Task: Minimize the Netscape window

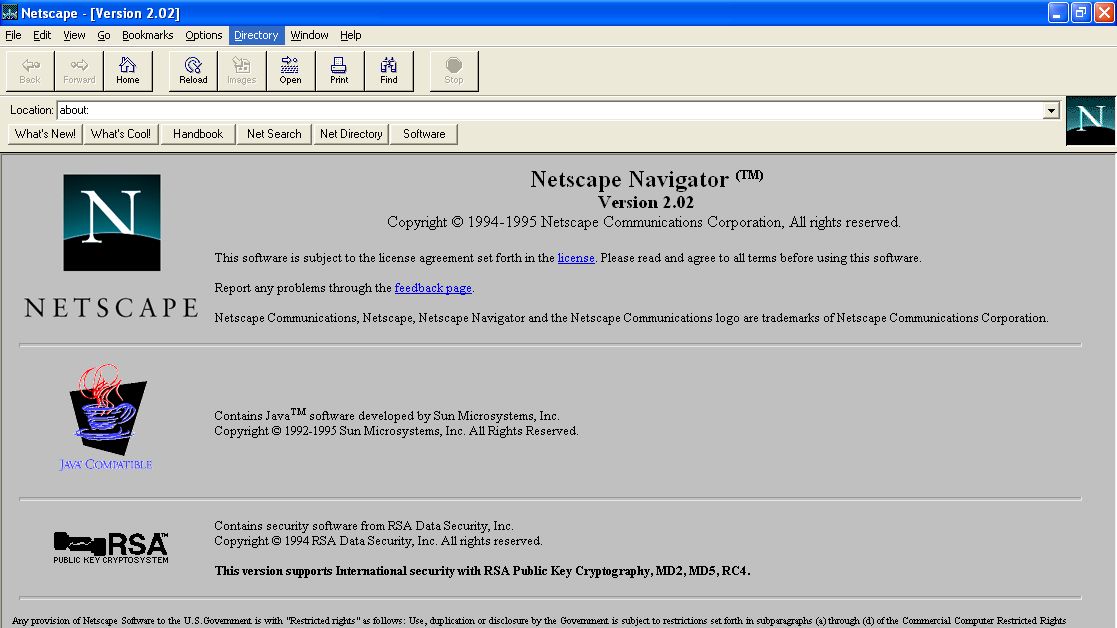Action: pos(1058,13)
